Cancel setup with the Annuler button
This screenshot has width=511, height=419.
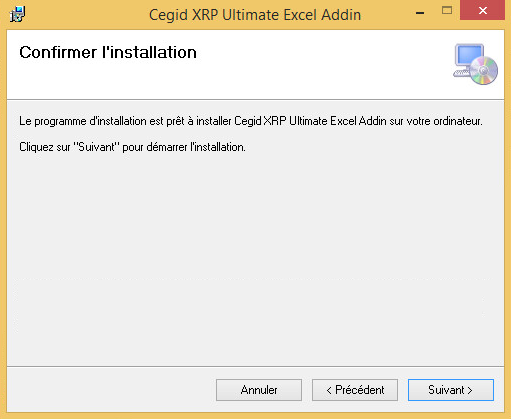tap(259, 390)
